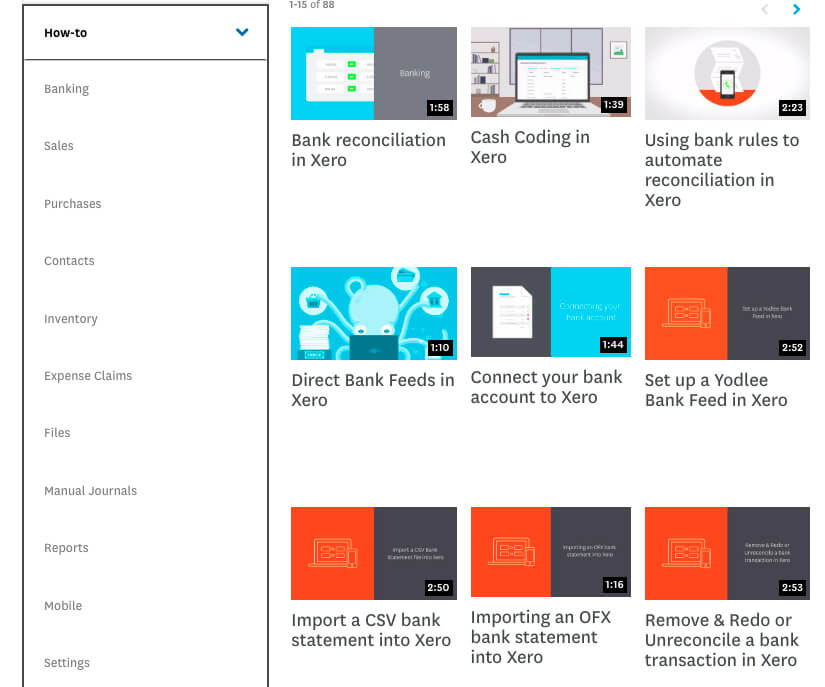
Task: Open the Manual Journals category
Action: [x=90, y=490]
